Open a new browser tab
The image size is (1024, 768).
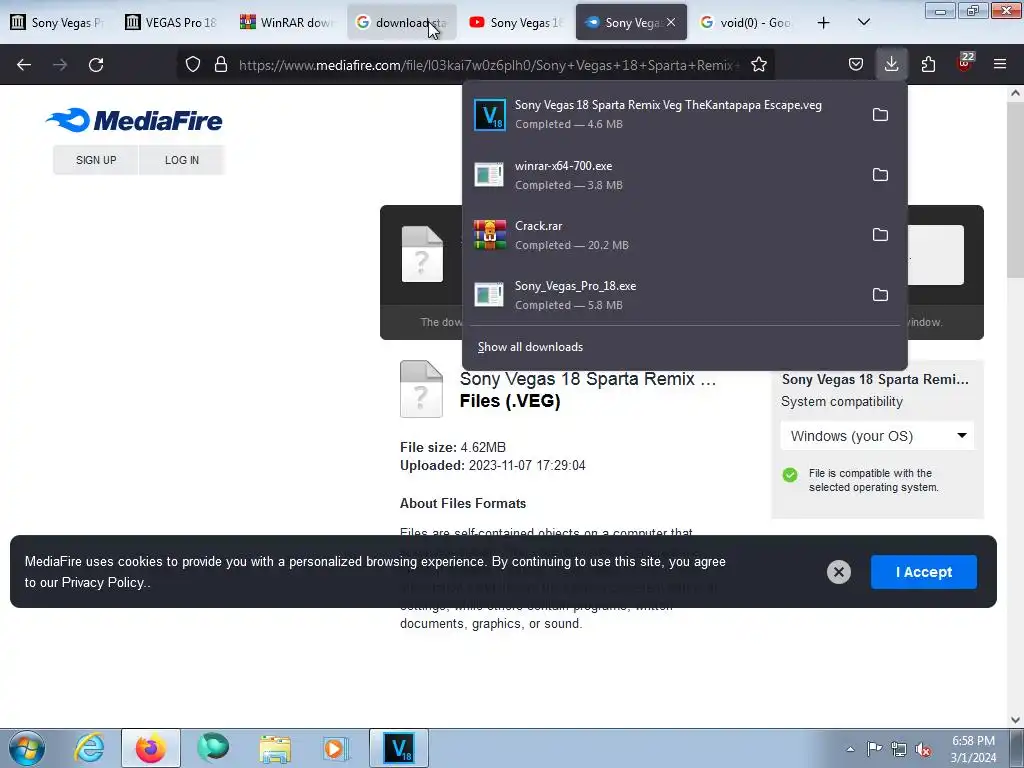[x=824, y=22]
